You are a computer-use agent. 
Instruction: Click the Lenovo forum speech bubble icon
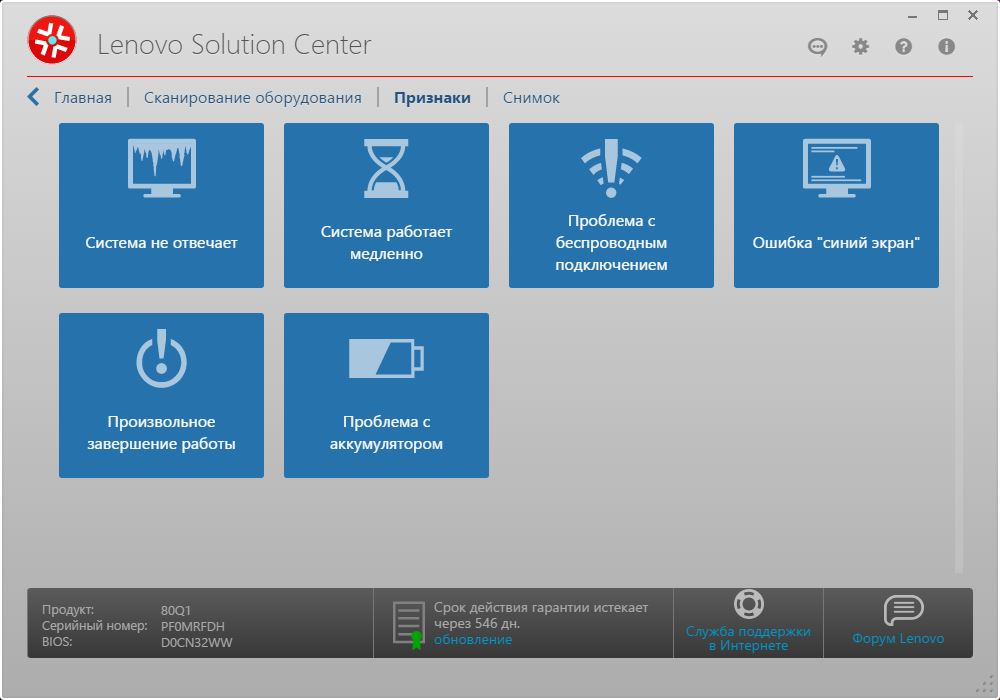[903, 611]
